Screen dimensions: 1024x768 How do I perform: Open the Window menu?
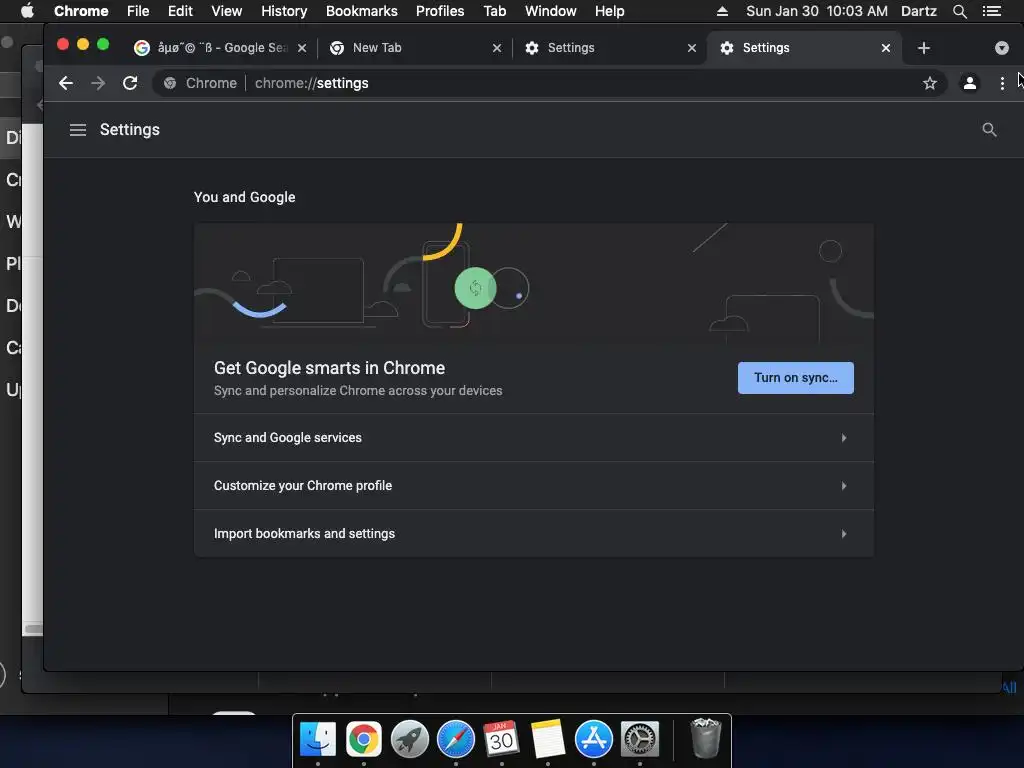tap(551, 11)
